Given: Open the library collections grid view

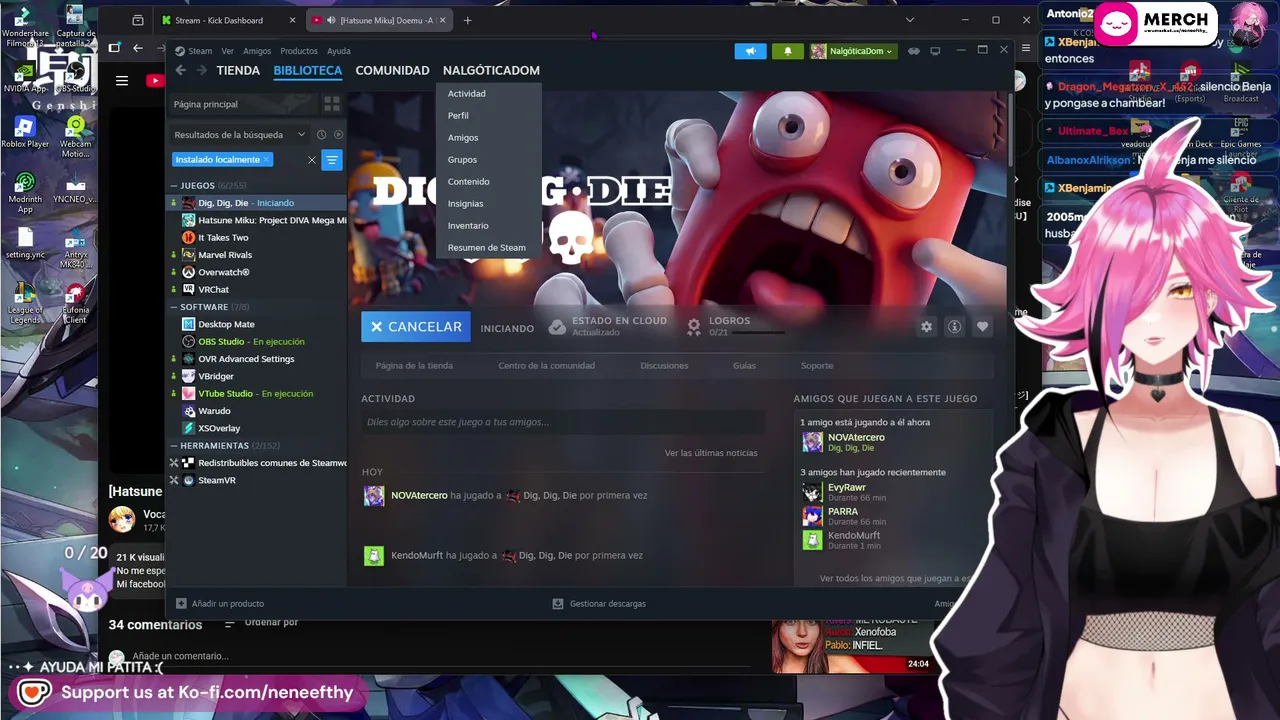Looking at the screenshot, I should pyautogui.click(x=332, y=104).
